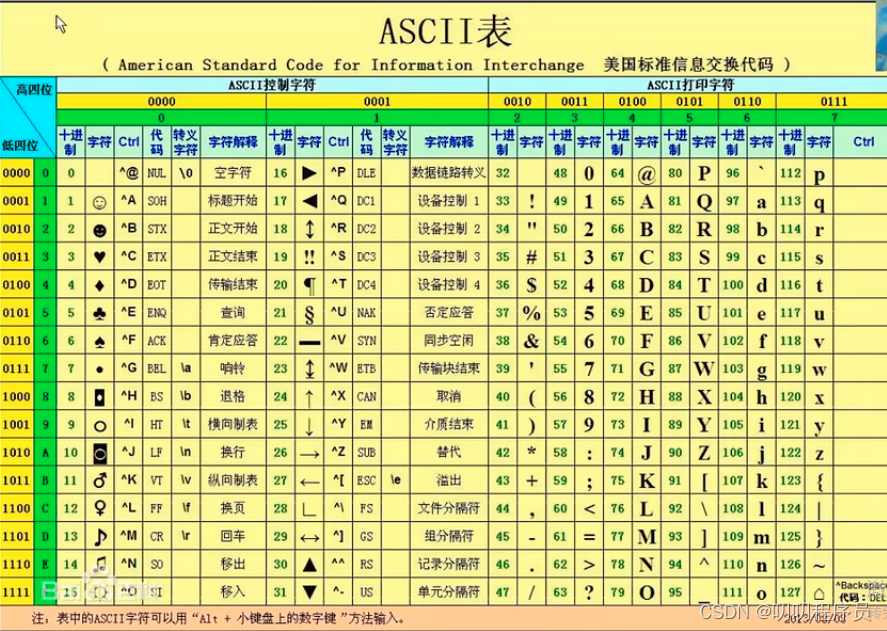
Task: Click the ? character beside 63
Action: tap(589, 592)
